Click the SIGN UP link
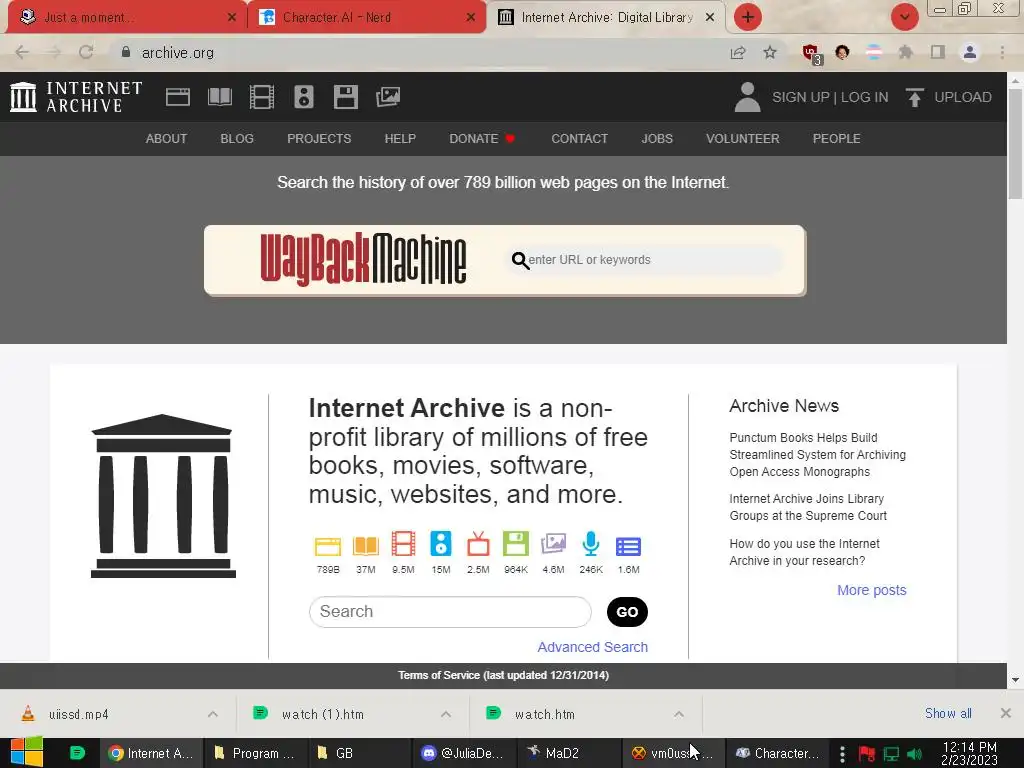The width and height of the screenshot is (1024, 768). 800,97
